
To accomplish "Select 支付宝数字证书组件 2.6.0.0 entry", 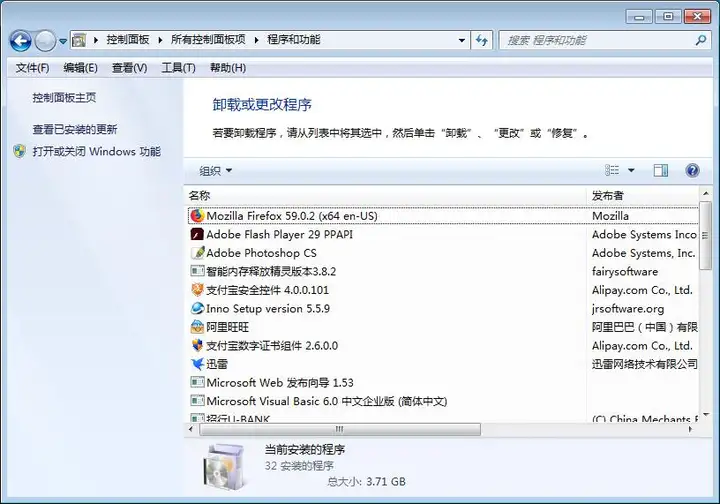I will [272, 346].
